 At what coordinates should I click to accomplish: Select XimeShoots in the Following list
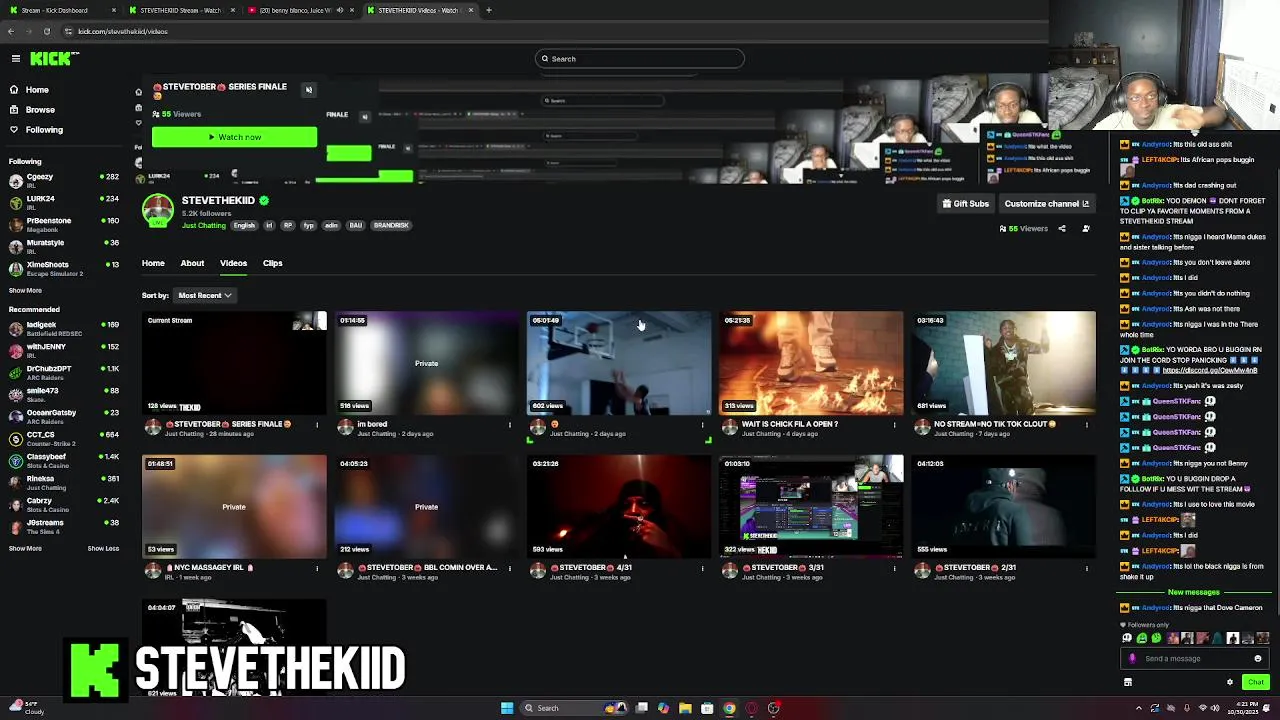click(x=64, y=269)
